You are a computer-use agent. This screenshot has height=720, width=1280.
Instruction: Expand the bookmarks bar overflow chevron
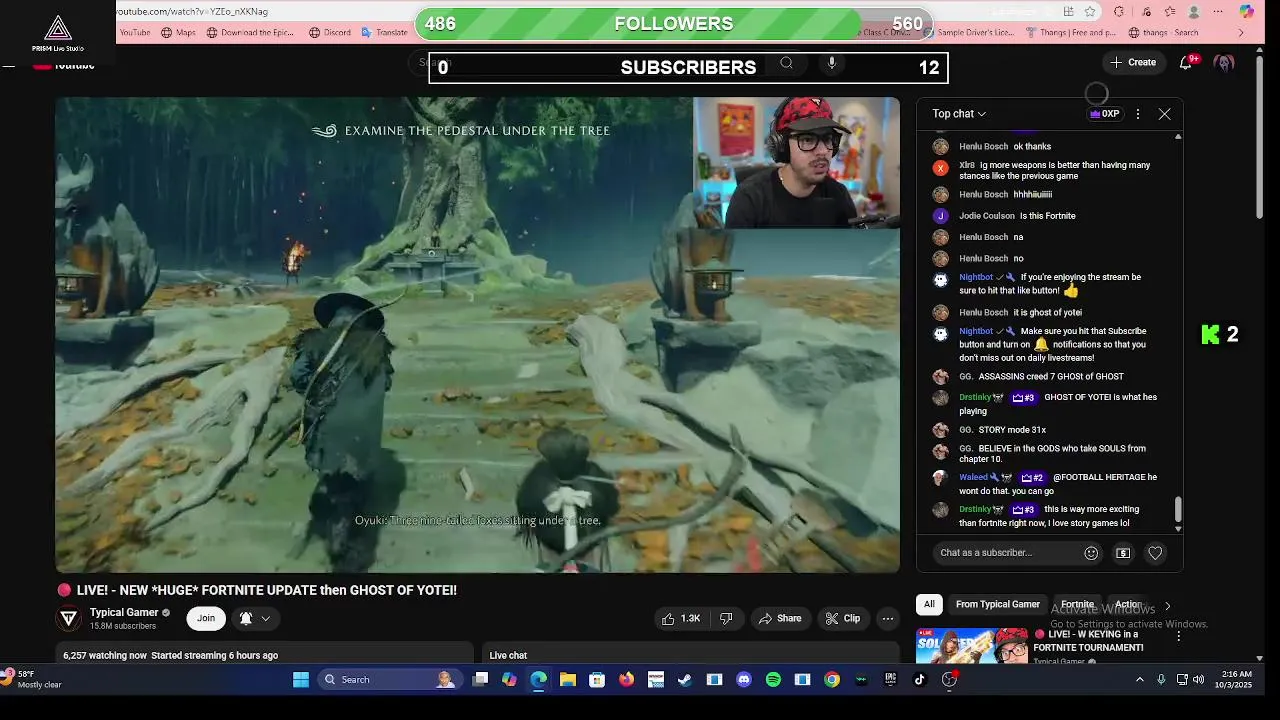1241,32
